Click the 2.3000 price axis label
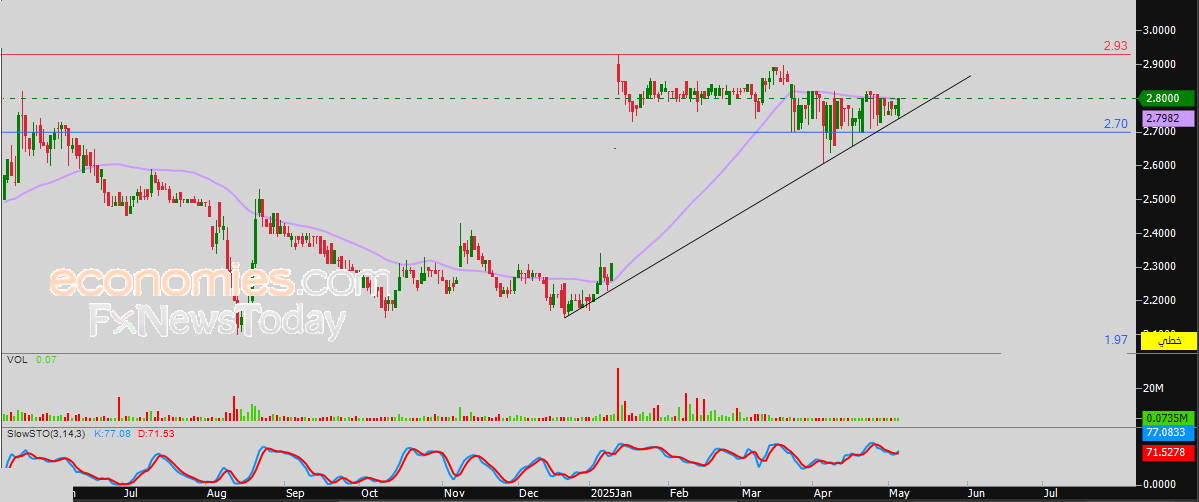Image resolution: width=1199 pixels, height=502 pixels. tap(1160, 266)
